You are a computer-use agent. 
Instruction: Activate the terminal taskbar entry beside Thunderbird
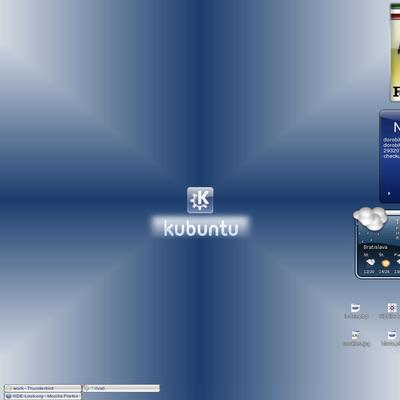point(121,388)
